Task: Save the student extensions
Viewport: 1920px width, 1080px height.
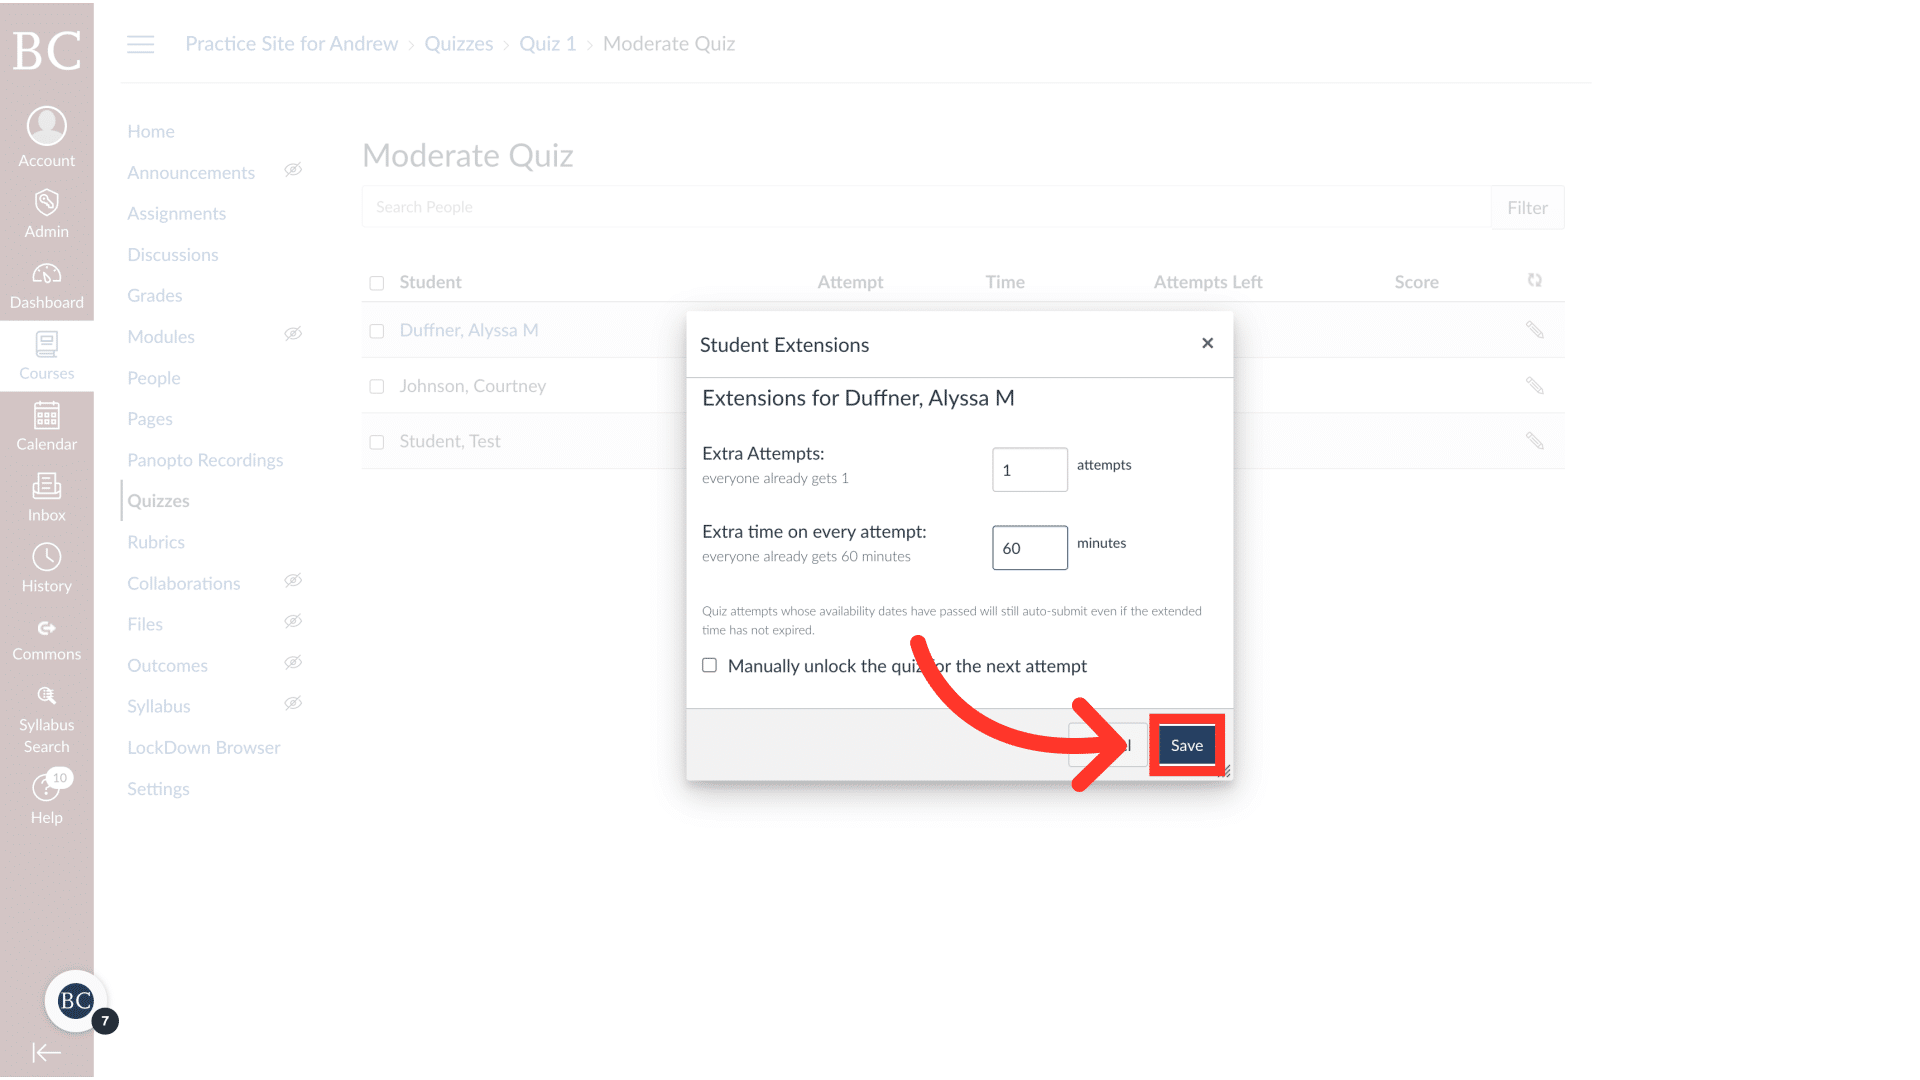Action: (x=1186, y=745)
